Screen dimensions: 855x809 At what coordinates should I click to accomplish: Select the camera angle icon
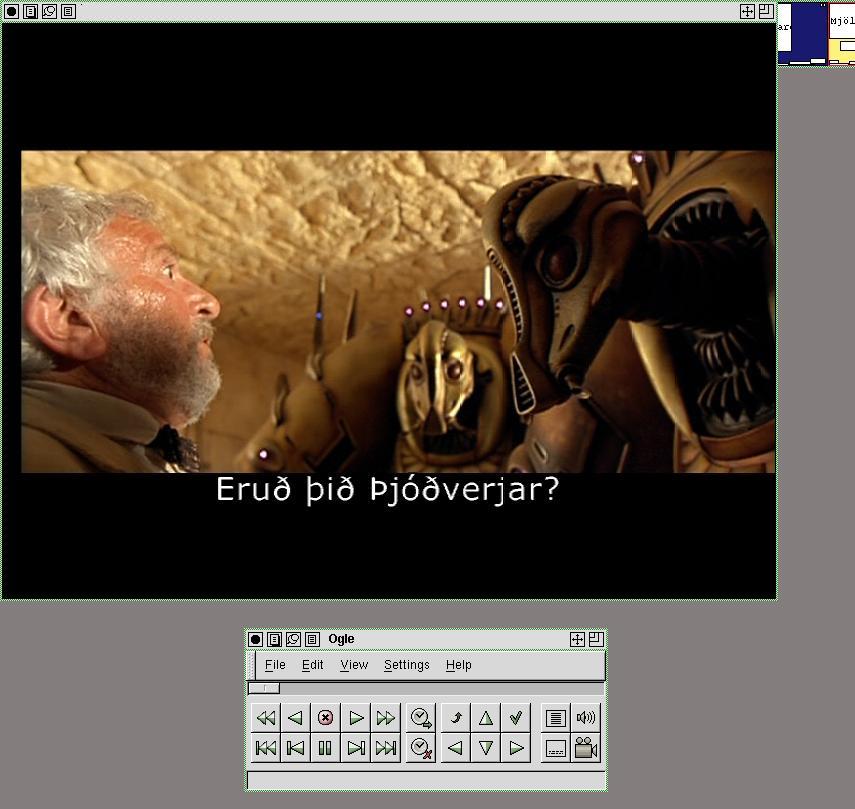coord(586,748)
